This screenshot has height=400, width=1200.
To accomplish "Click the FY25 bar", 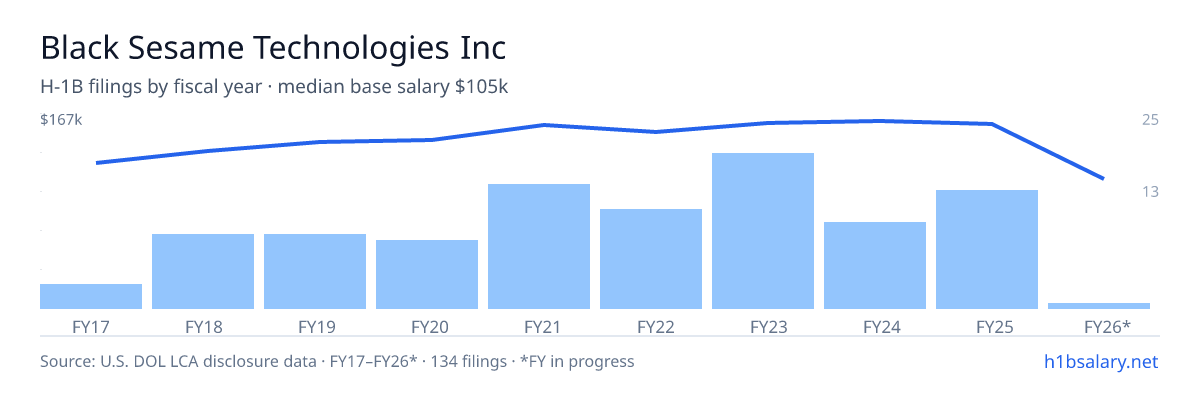I will (x=987, y=249).
